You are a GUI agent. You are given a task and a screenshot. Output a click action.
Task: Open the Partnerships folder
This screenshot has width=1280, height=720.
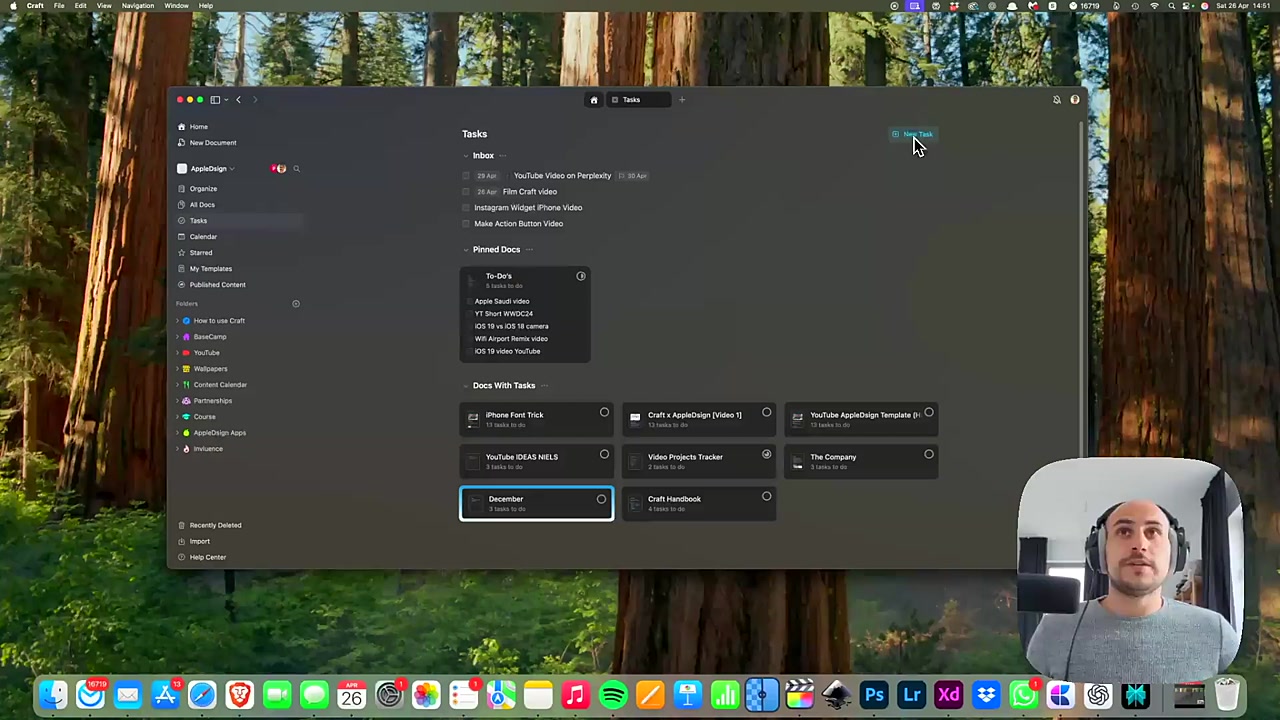pyautogui.click(x=212, y=401)
